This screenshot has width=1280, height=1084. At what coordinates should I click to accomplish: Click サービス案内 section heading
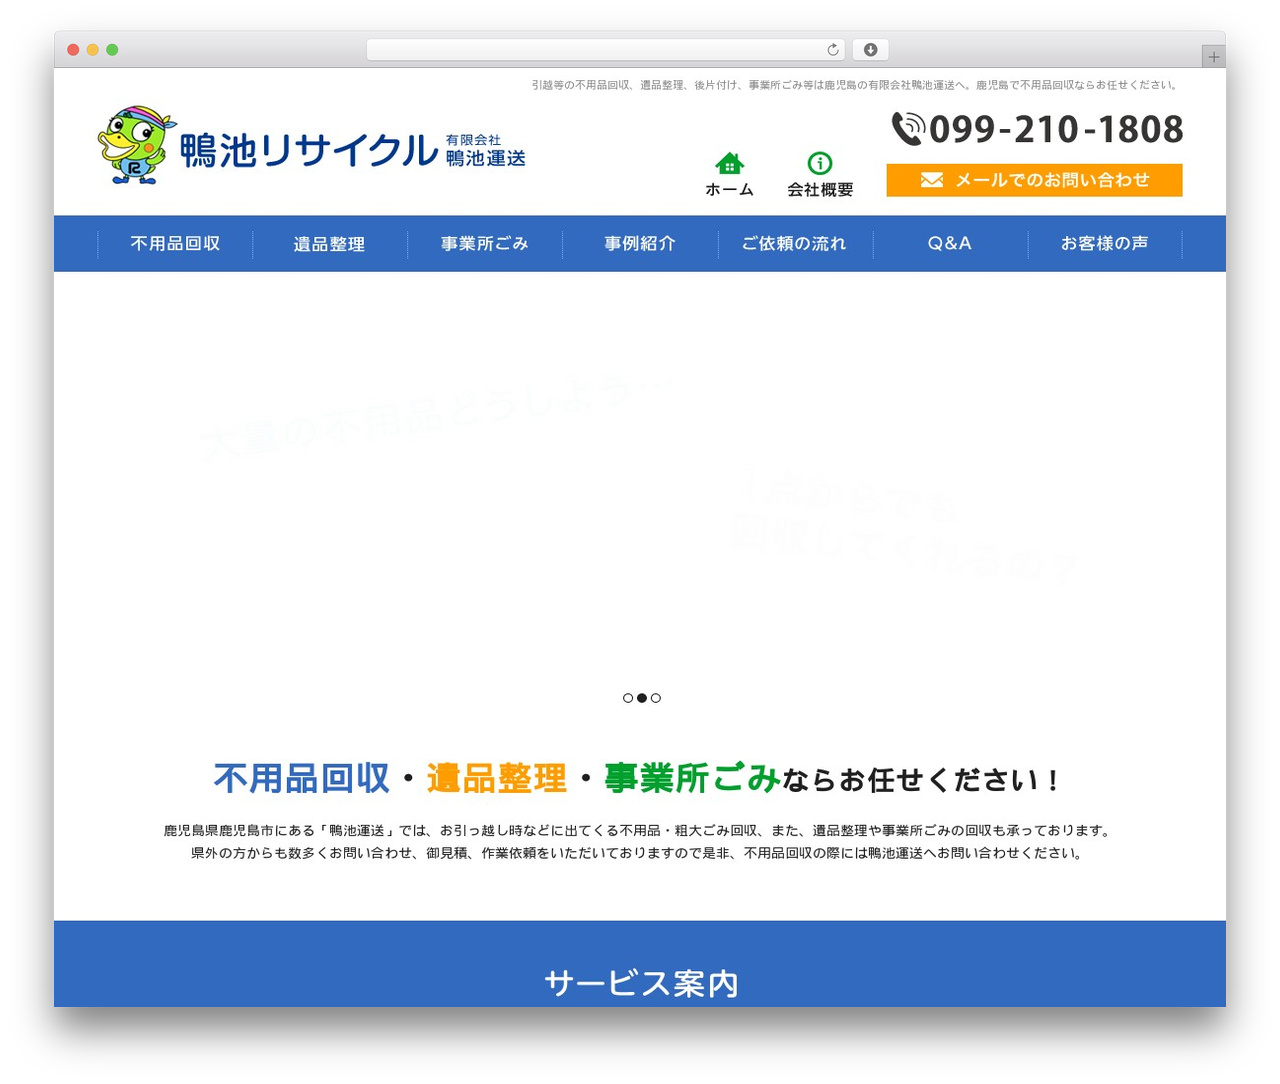[641, 983]
